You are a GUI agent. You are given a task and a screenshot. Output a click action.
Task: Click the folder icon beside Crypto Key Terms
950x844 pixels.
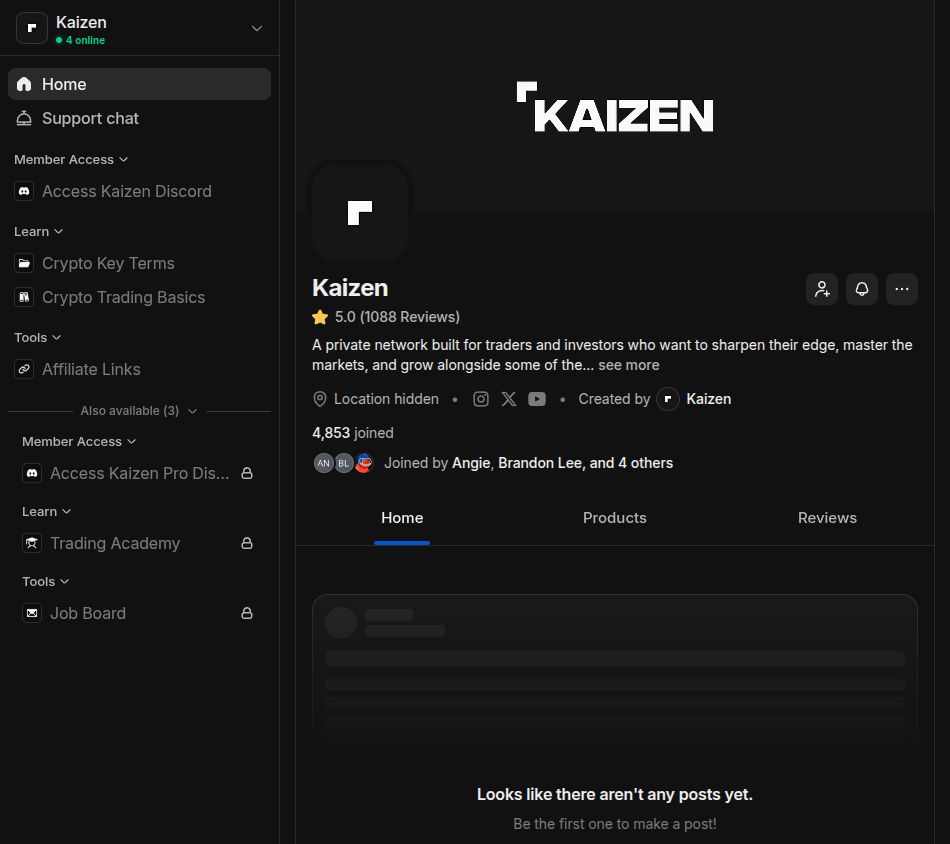(x=24, y=264)
